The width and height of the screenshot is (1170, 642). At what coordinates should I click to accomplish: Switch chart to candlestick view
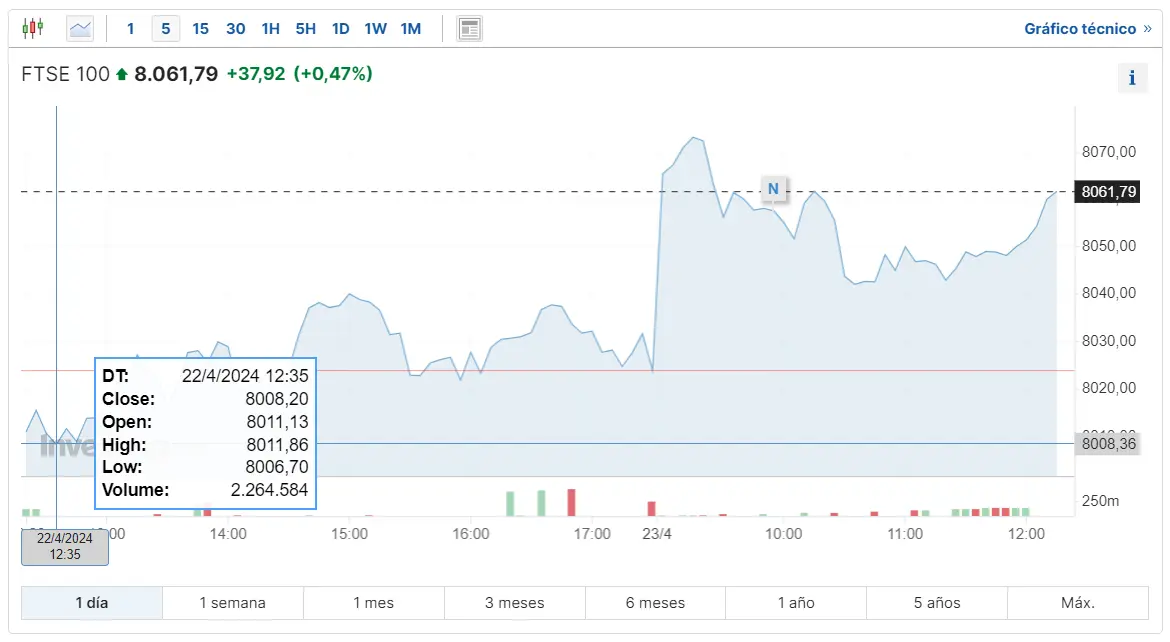pyautogui.click(x=33, y=28)
